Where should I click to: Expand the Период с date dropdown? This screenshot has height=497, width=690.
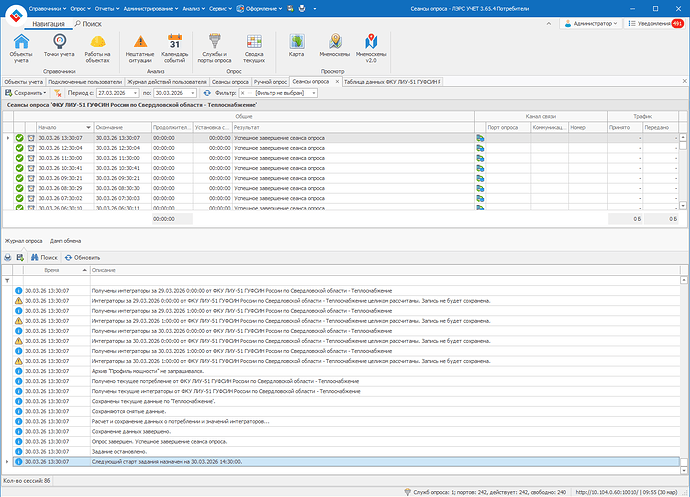135,93
